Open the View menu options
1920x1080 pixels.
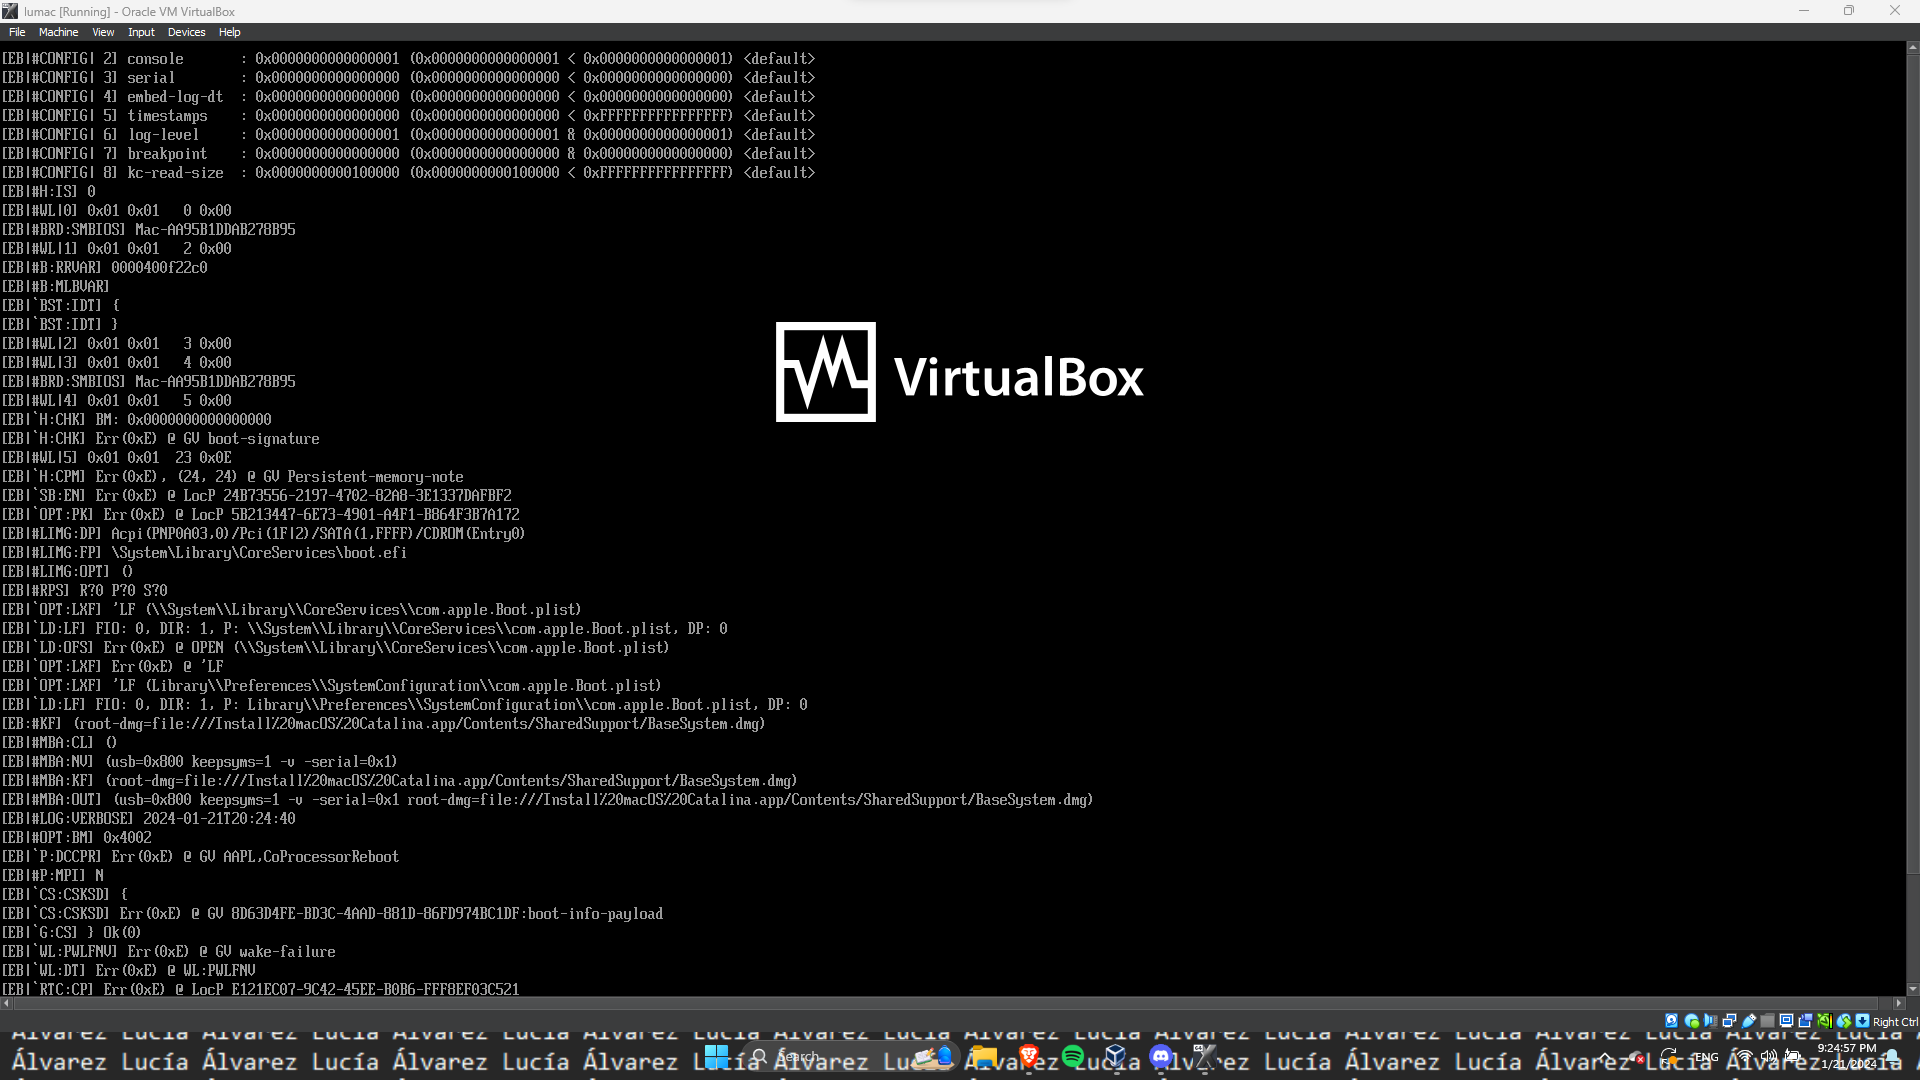pyautogui.click(x=103, y=32)
